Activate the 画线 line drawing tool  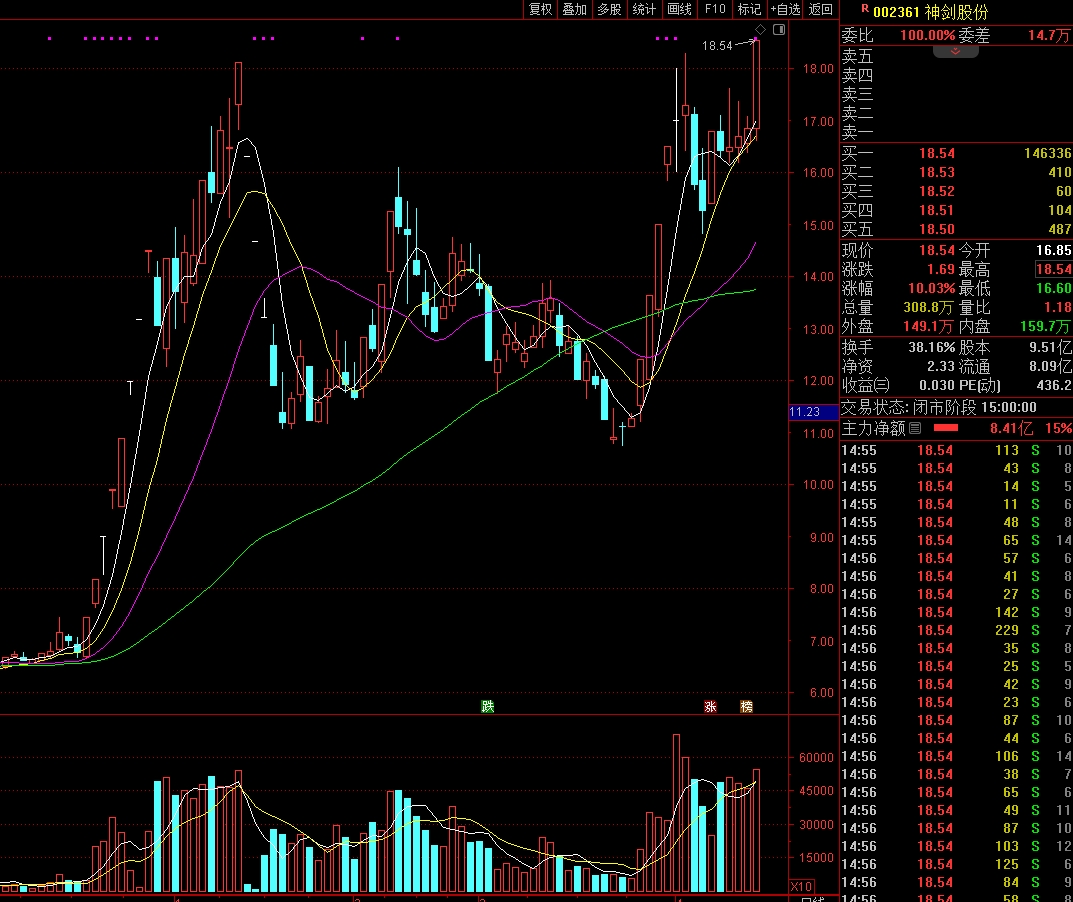coord(680,9)
